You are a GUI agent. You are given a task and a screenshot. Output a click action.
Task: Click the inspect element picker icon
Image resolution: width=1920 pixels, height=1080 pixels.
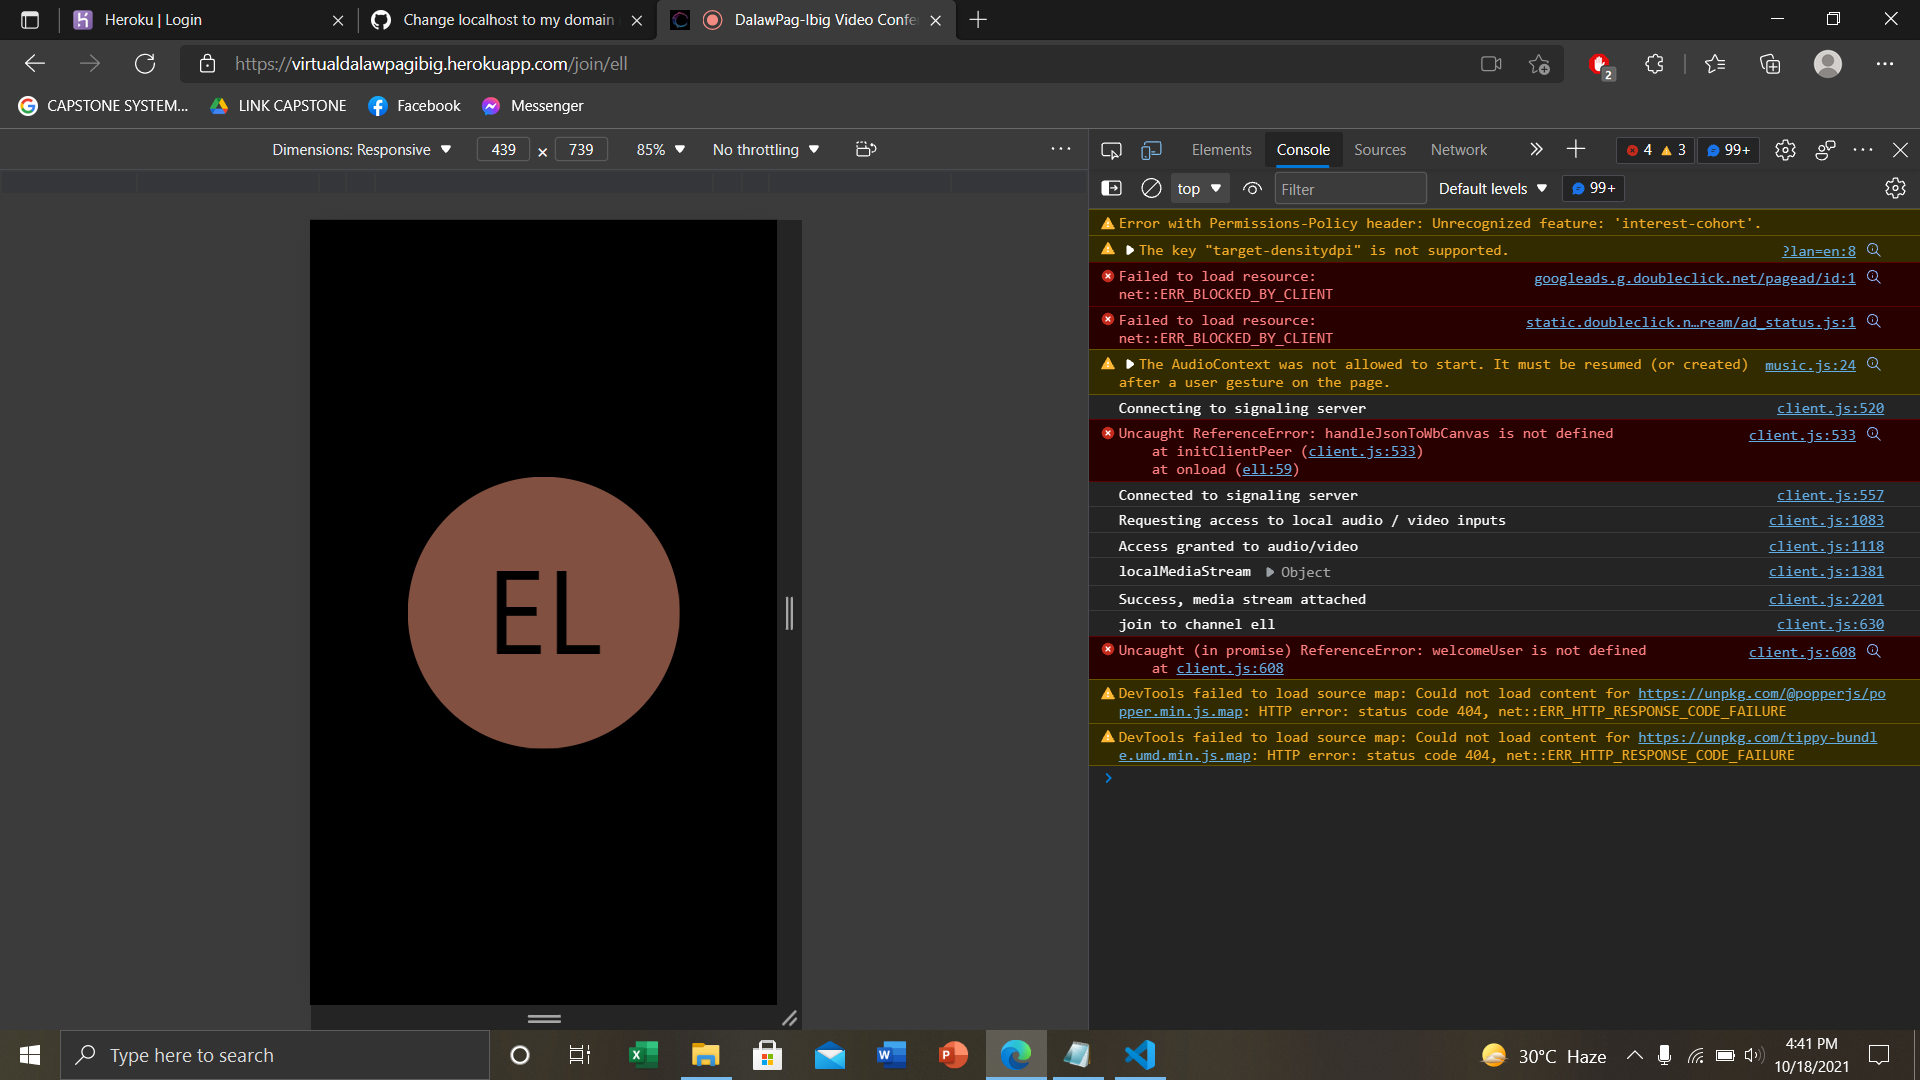click(x=1111, y=150)
